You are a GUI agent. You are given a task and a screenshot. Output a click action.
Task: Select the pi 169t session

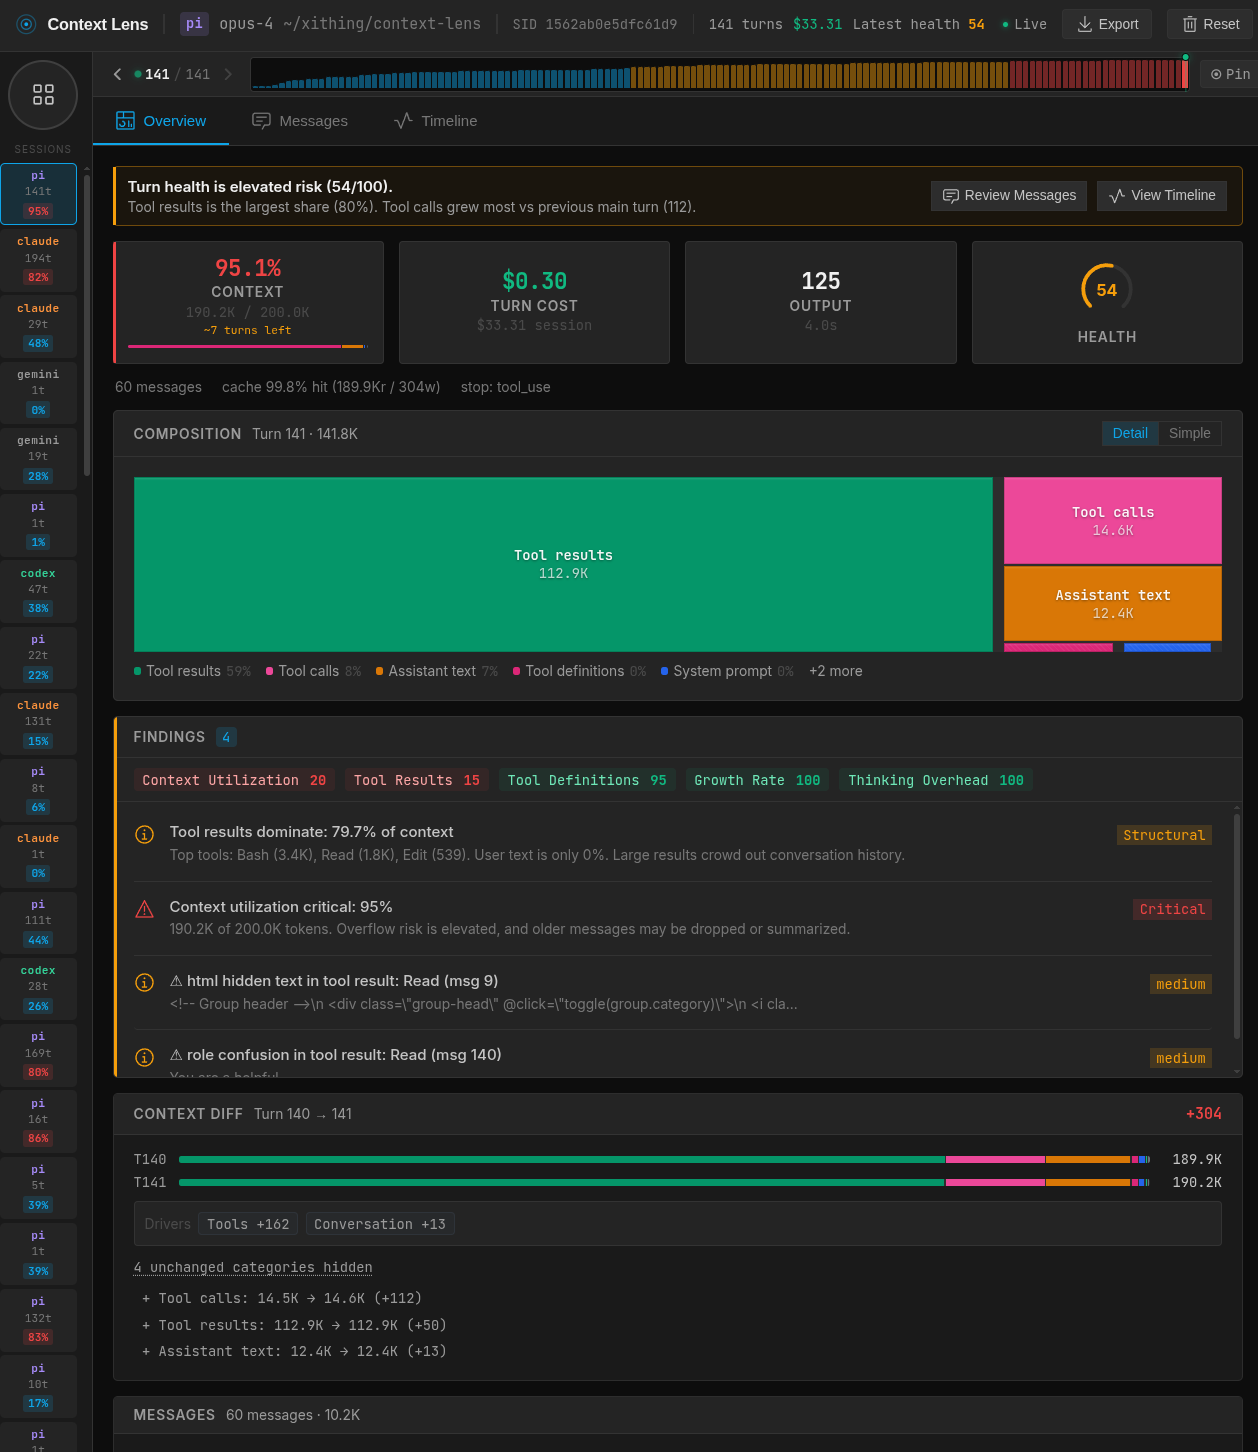[x=38, y=1054]
